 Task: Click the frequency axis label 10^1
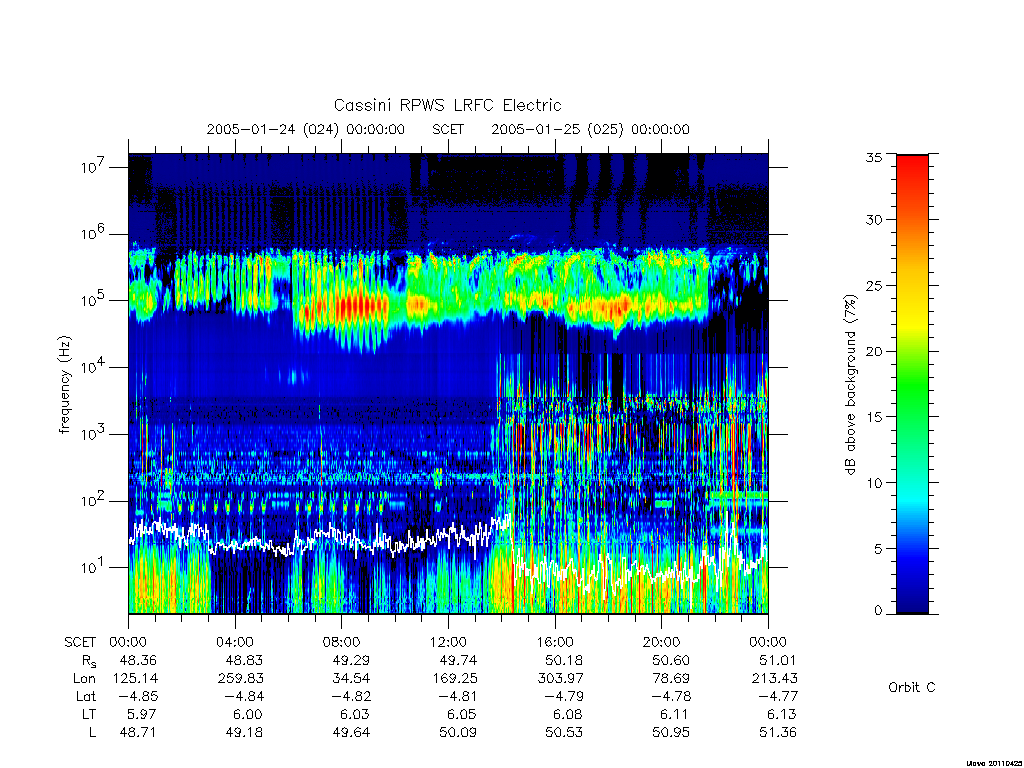[93, 567]
